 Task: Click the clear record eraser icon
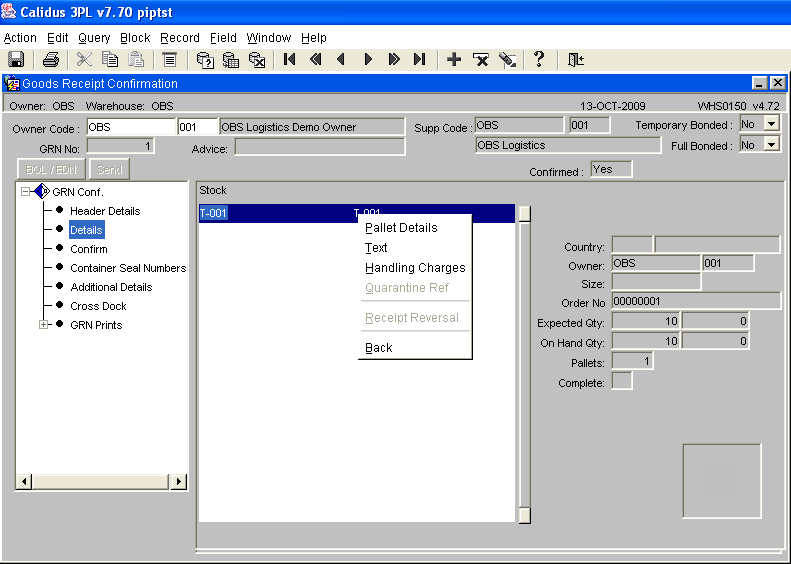[507, 60]
